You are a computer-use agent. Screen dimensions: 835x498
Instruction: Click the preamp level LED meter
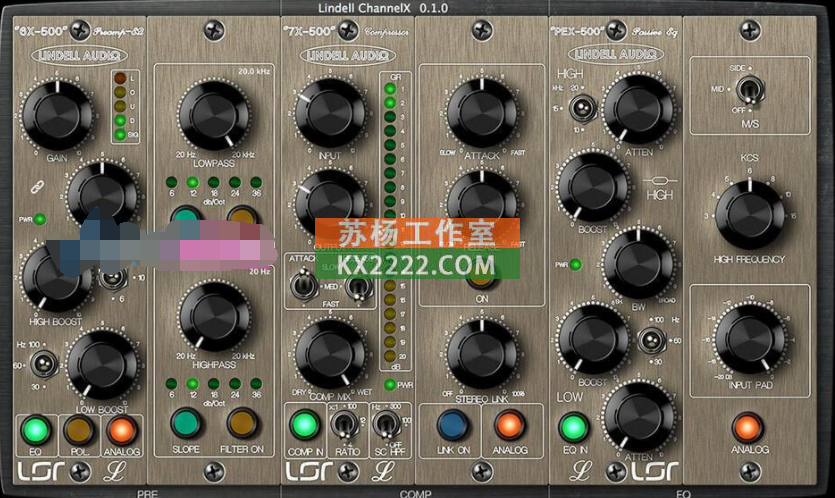pyautogui.click(x=125, y=107)
